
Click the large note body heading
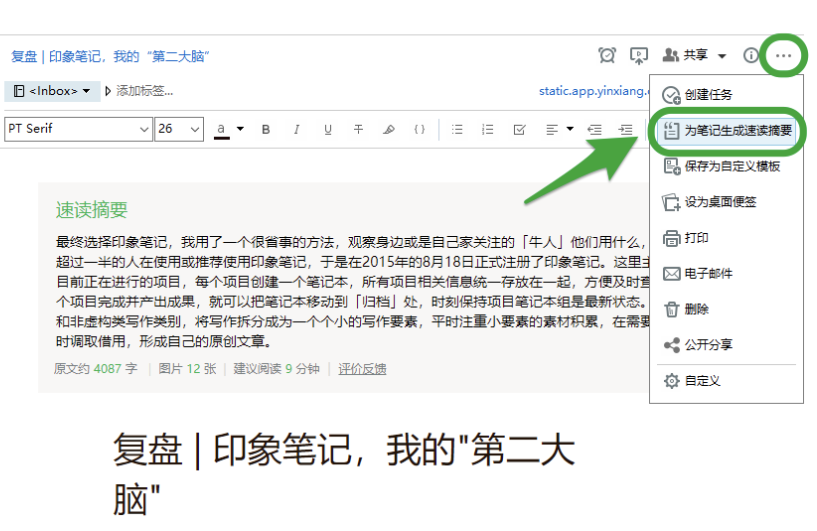click(x=344, y=473)
